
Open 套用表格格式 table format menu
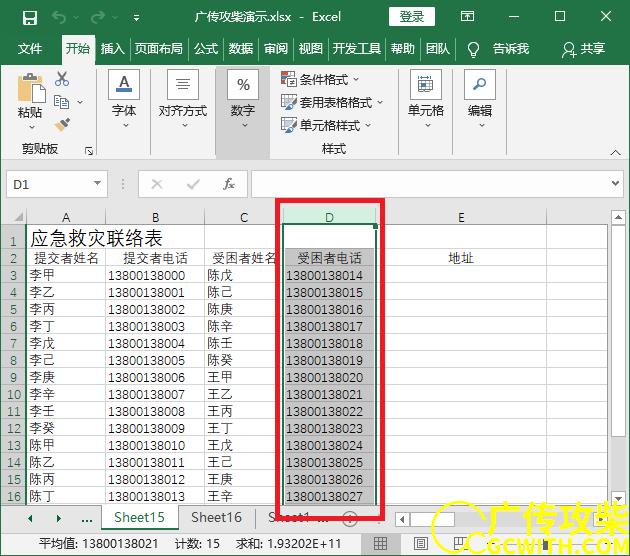331,102
